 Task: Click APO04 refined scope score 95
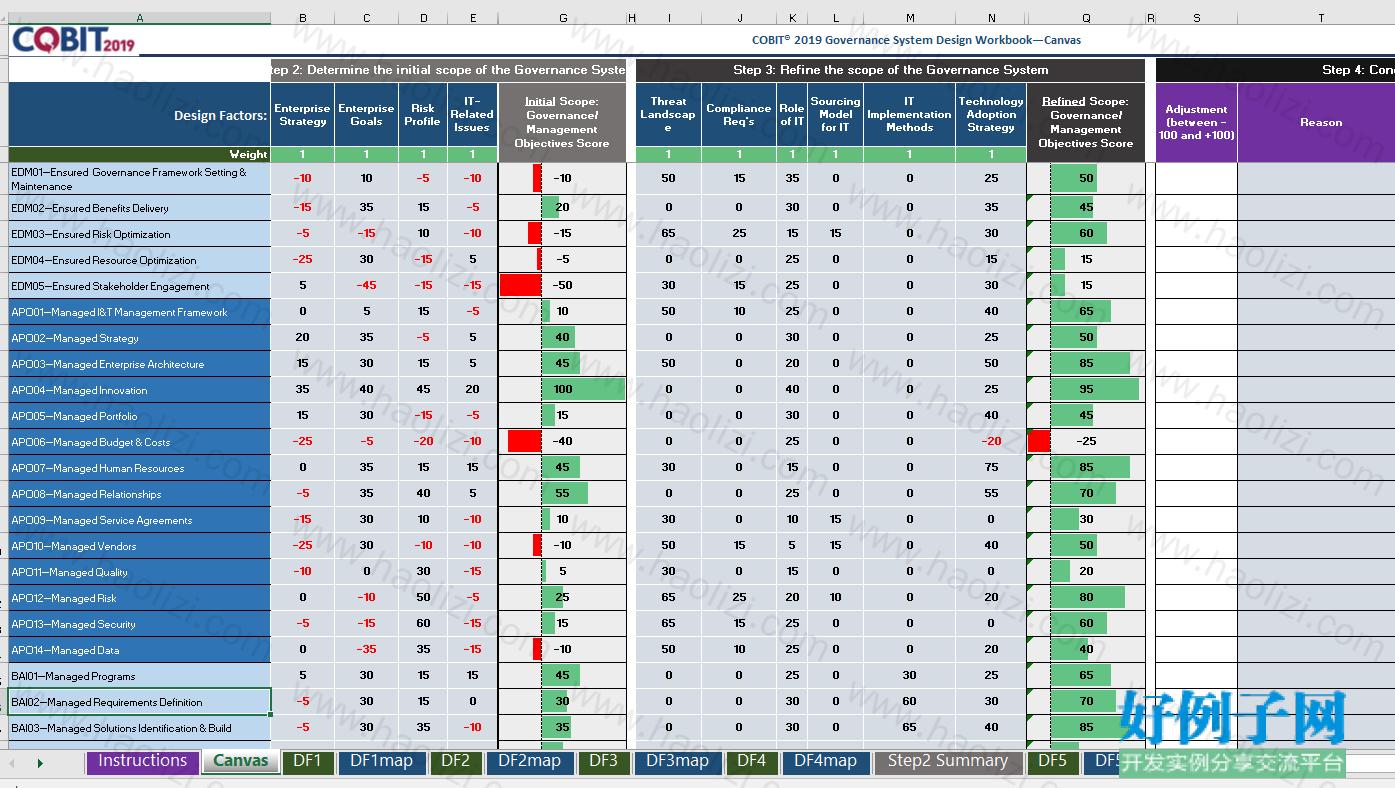1086,390
